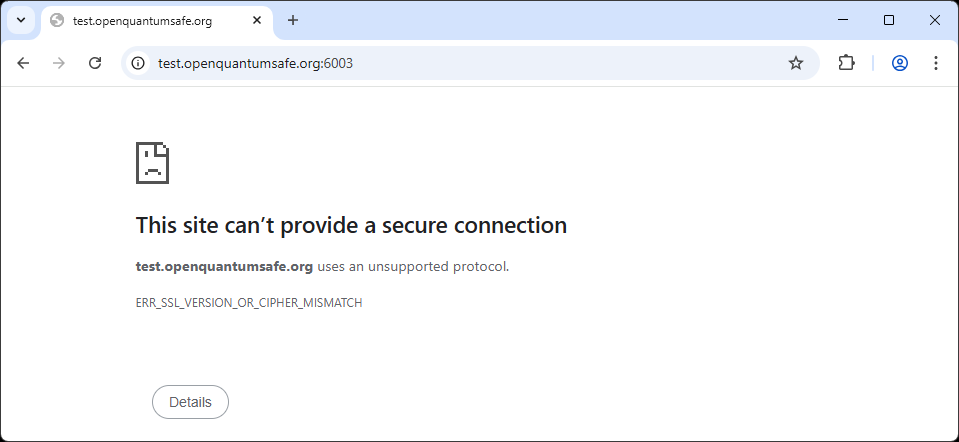The width and height of the screenshot is (959, 442).
Task: Open the Extensions puzzle icon
Action: [x=846, y=63]
